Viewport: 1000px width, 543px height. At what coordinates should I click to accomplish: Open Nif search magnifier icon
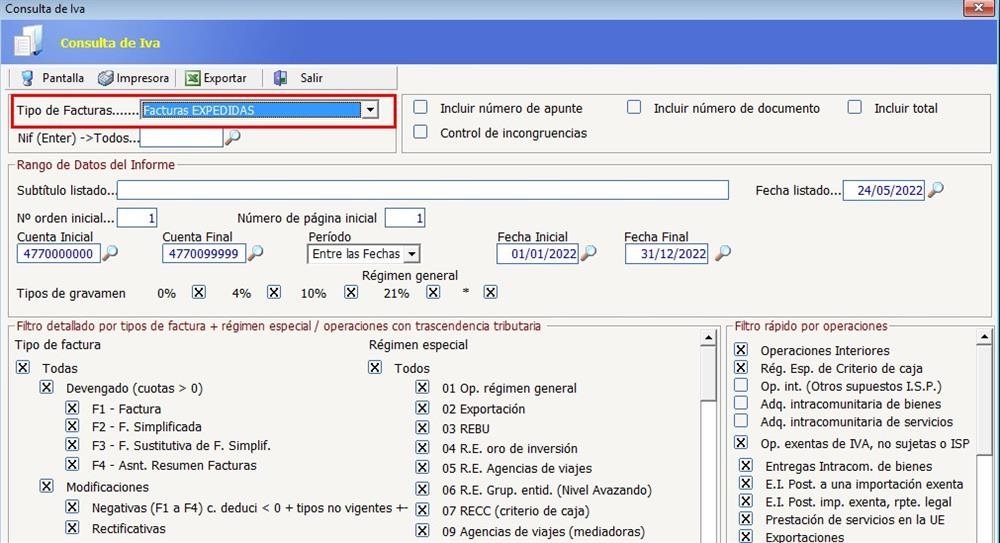(x=233, y=138)
